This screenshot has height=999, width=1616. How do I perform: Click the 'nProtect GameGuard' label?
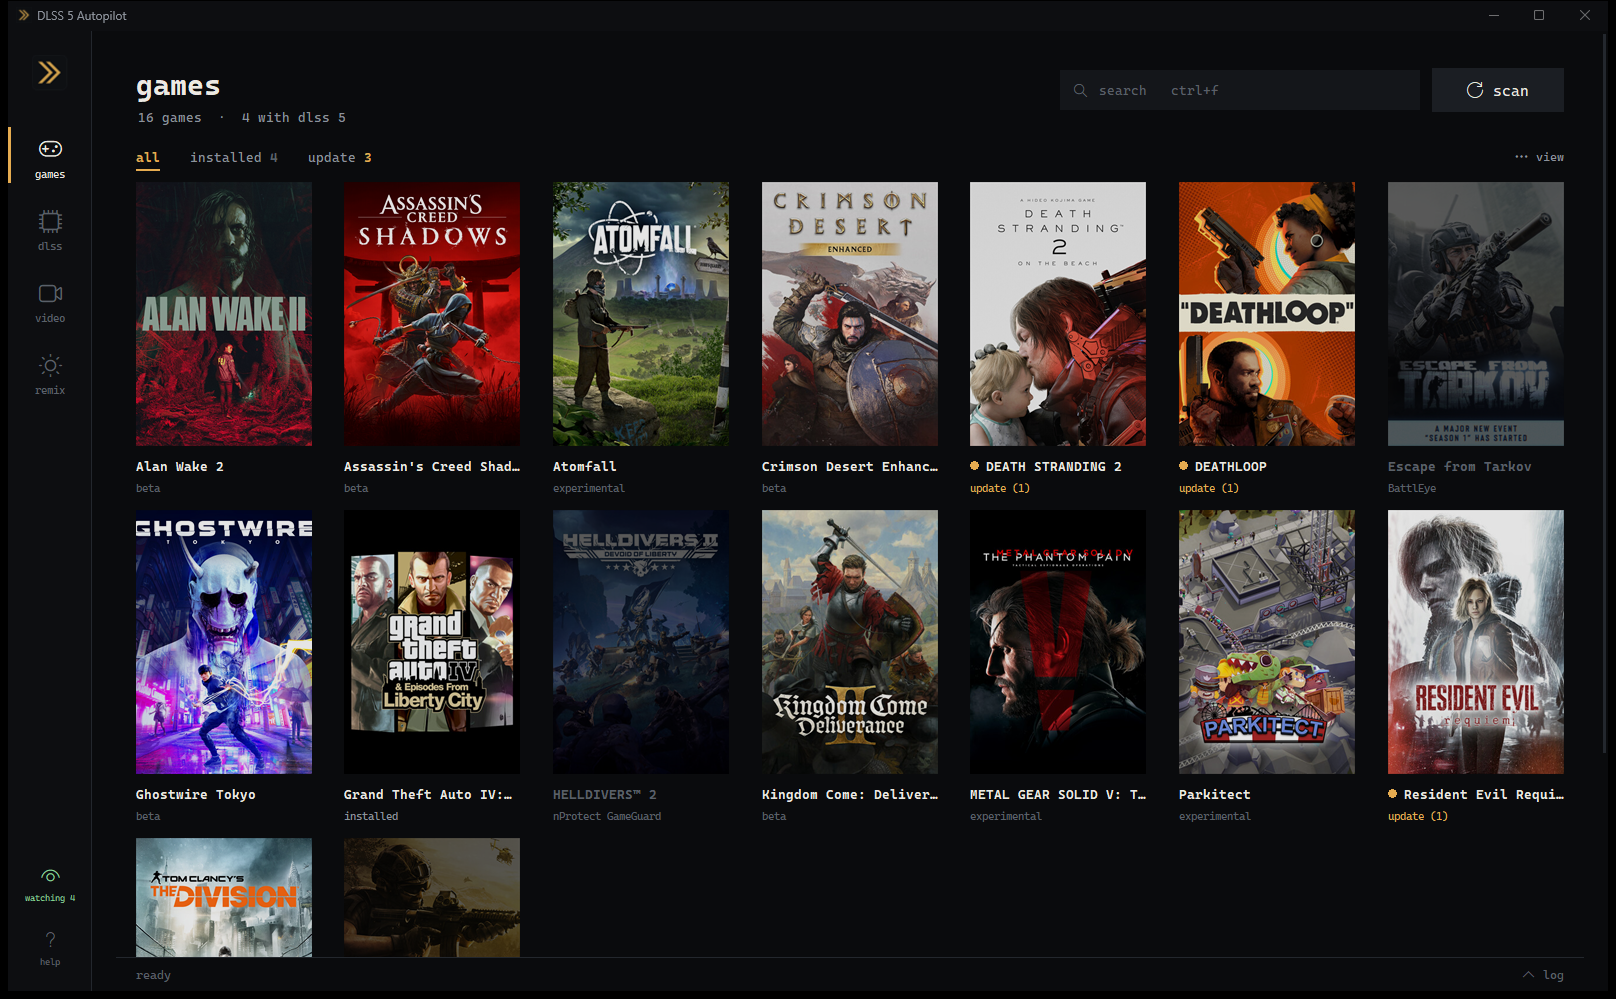[x=607, y=816]
